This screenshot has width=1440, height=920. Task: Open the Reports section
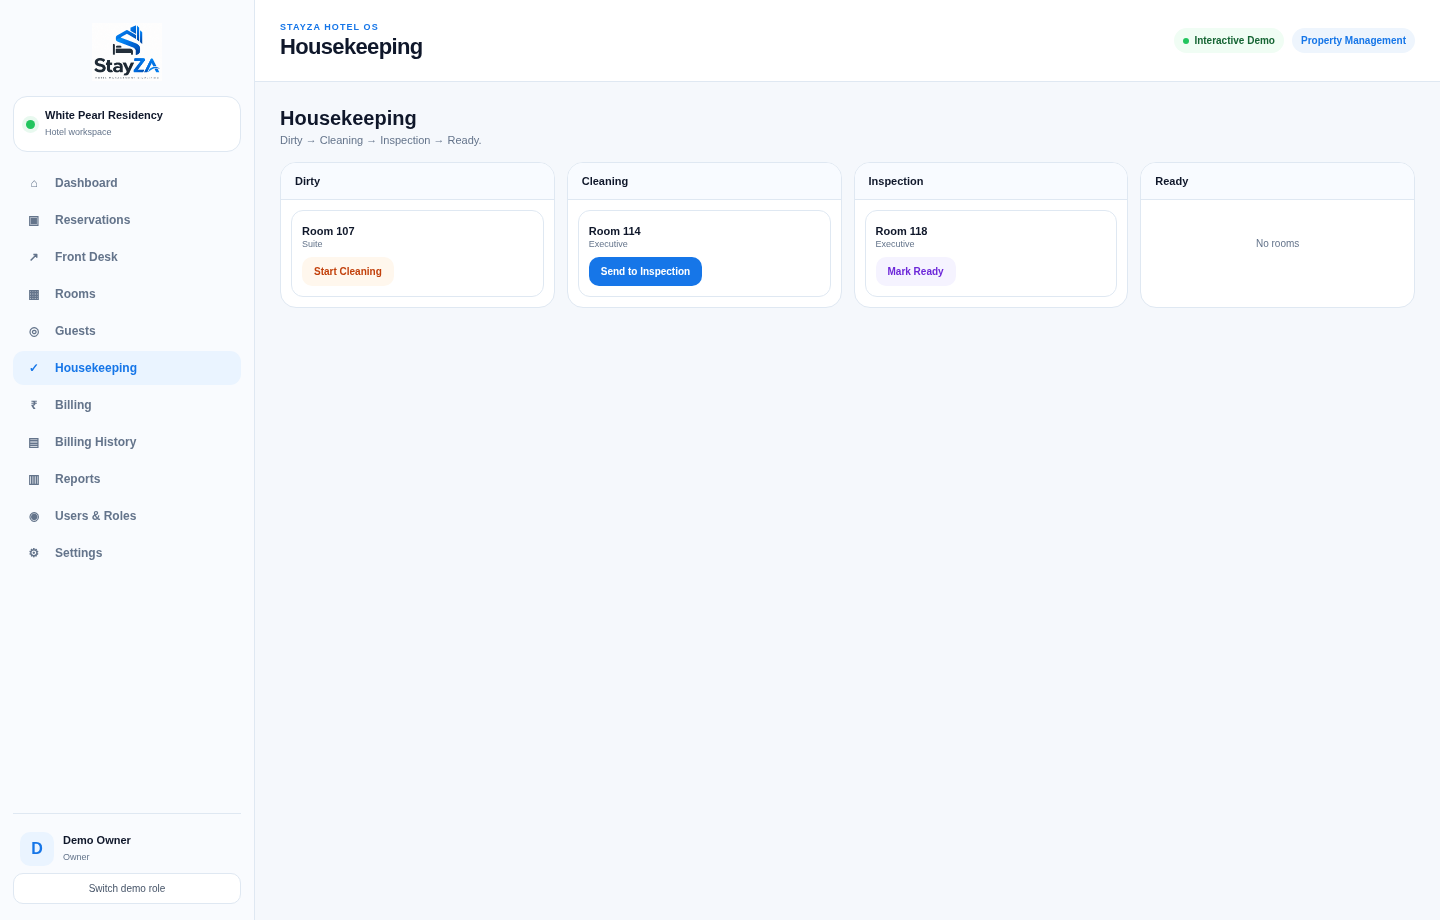click(127, 479)
